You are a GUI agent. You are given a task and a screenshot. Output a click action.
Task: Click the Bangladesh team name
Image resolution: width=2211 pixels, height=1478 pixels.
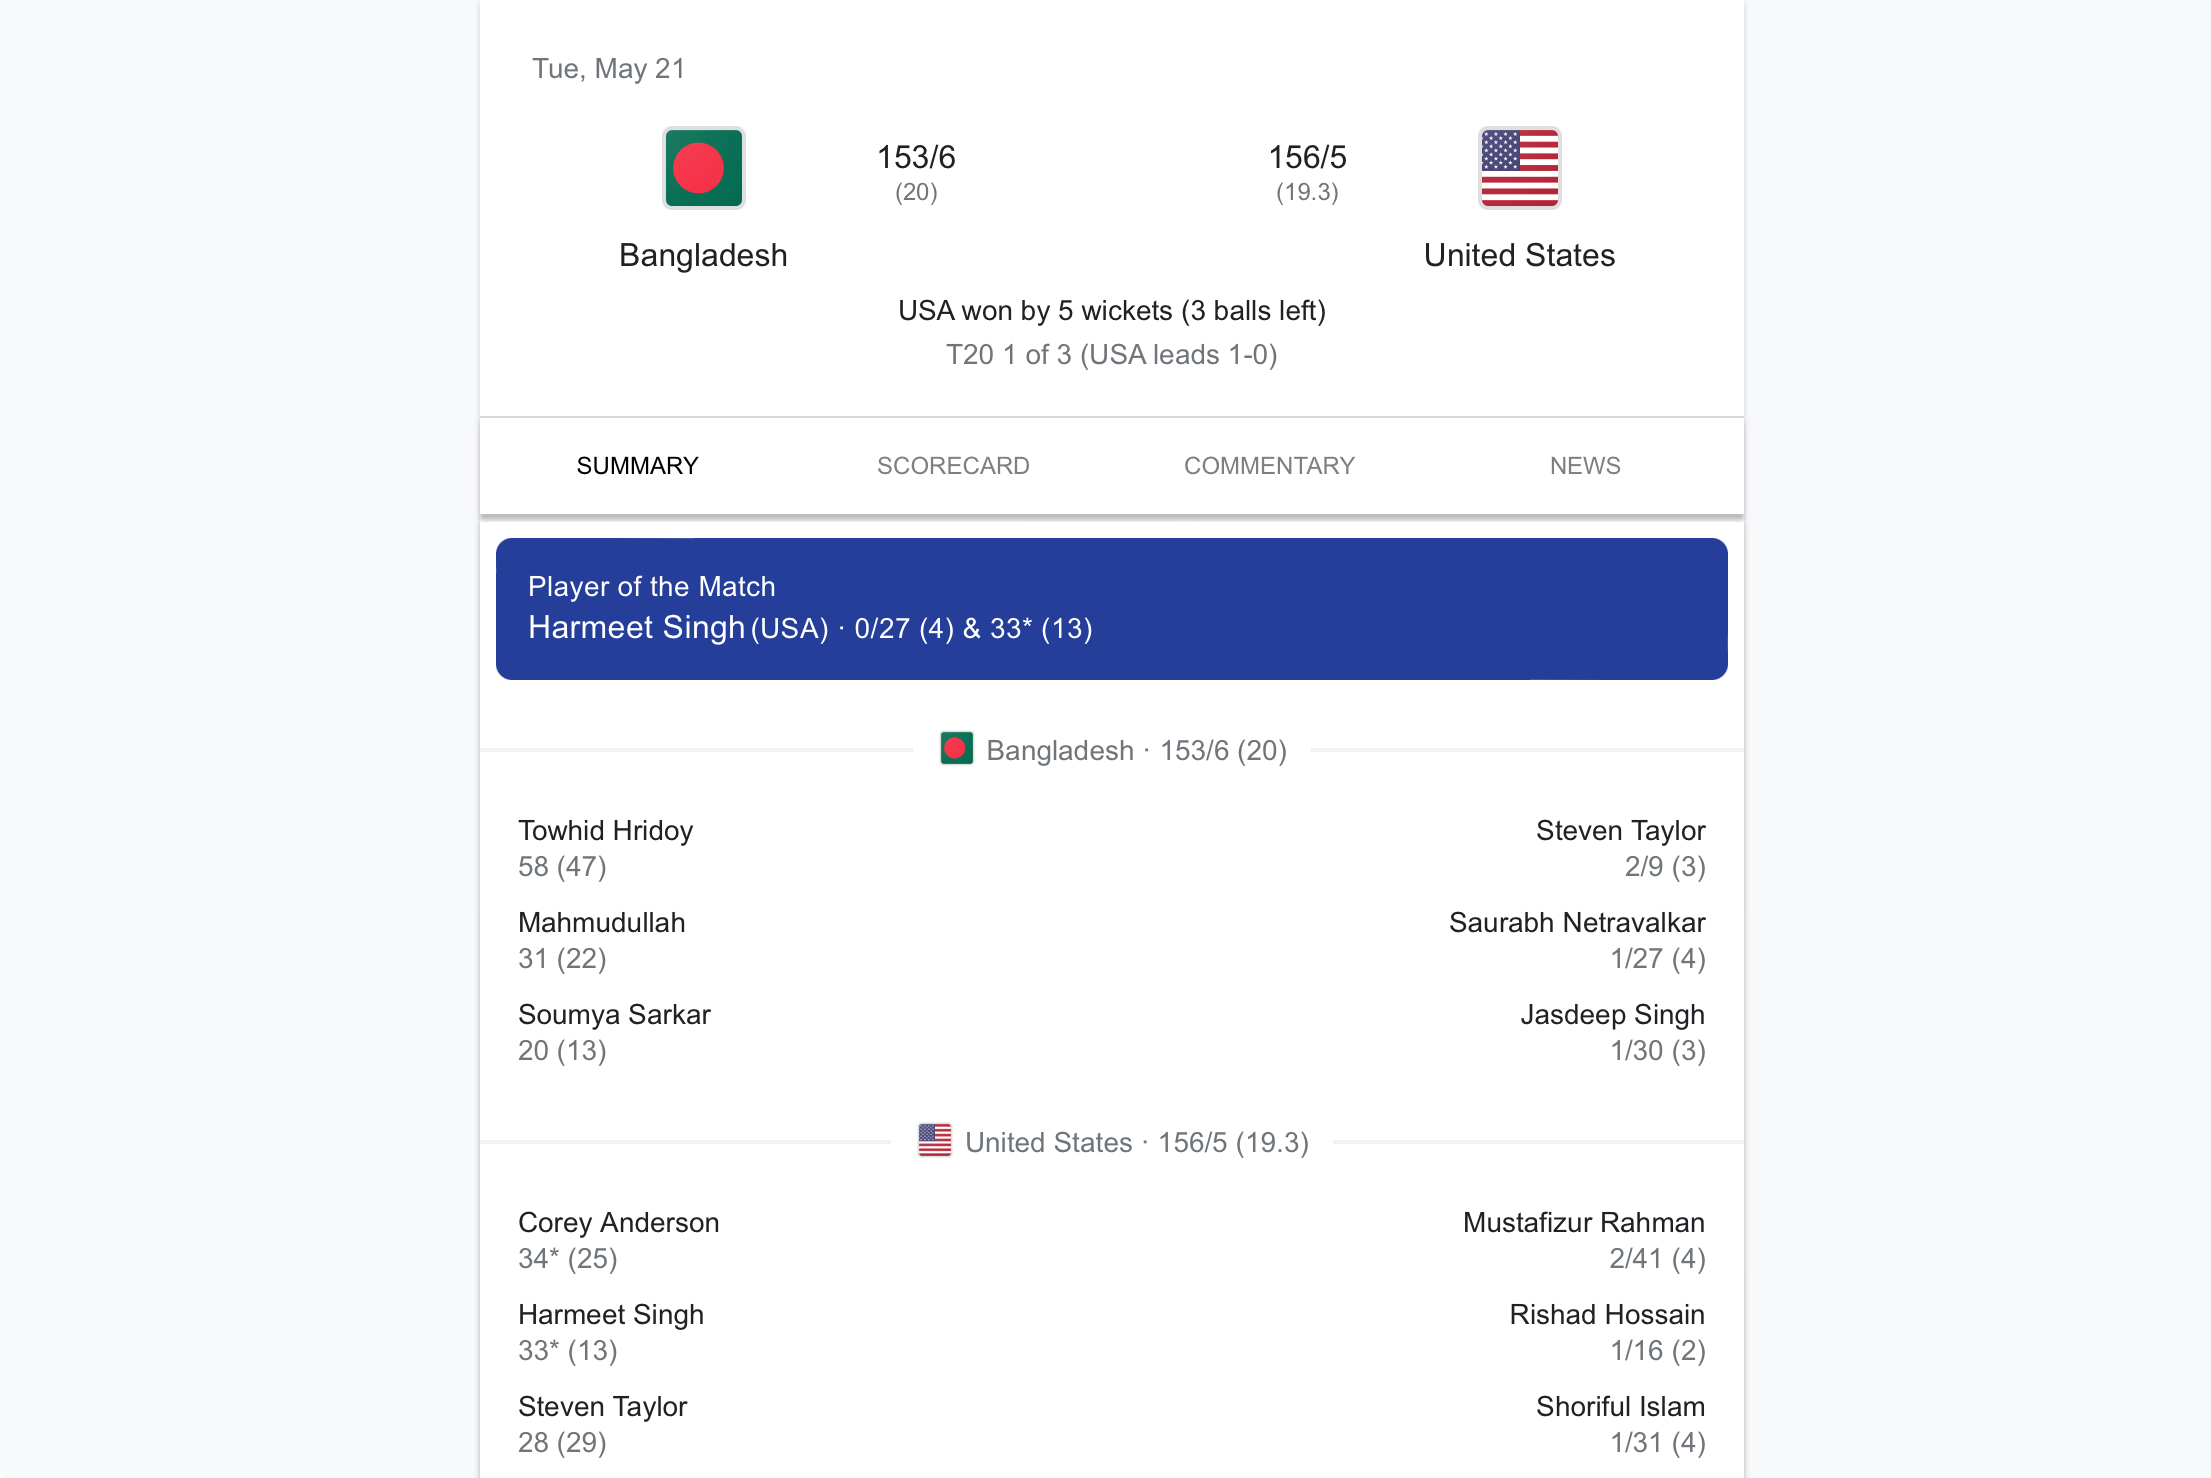(x=703, y=255)
